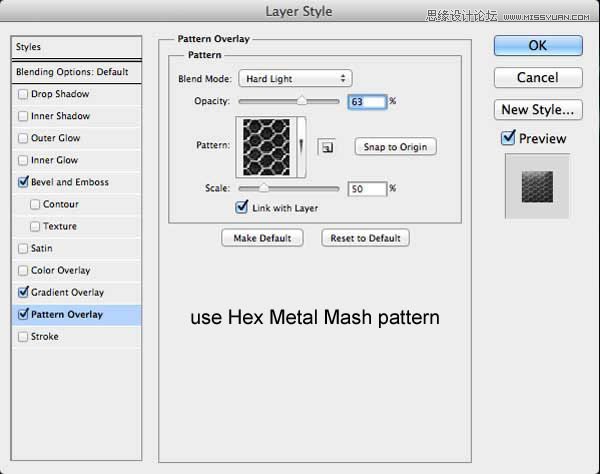The width and height of the screenshot is (600, 474).
Task: Enable the Inner Shadow checkbox
Action: click(x=23, y=116)
